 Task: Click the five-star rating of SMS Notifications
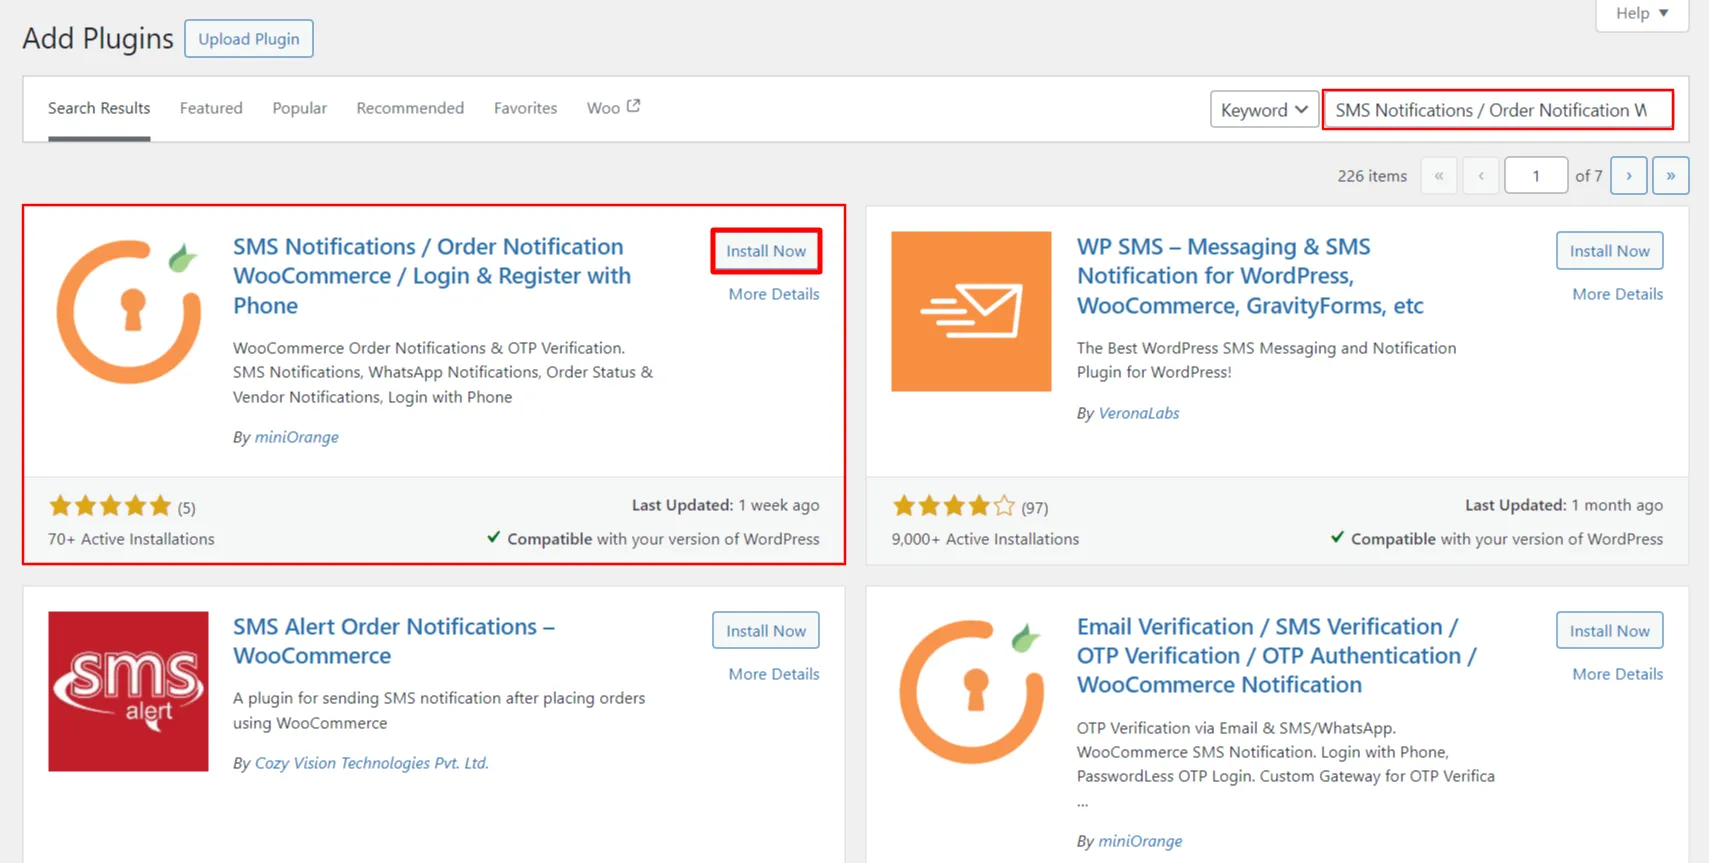[x=110, y=506]
